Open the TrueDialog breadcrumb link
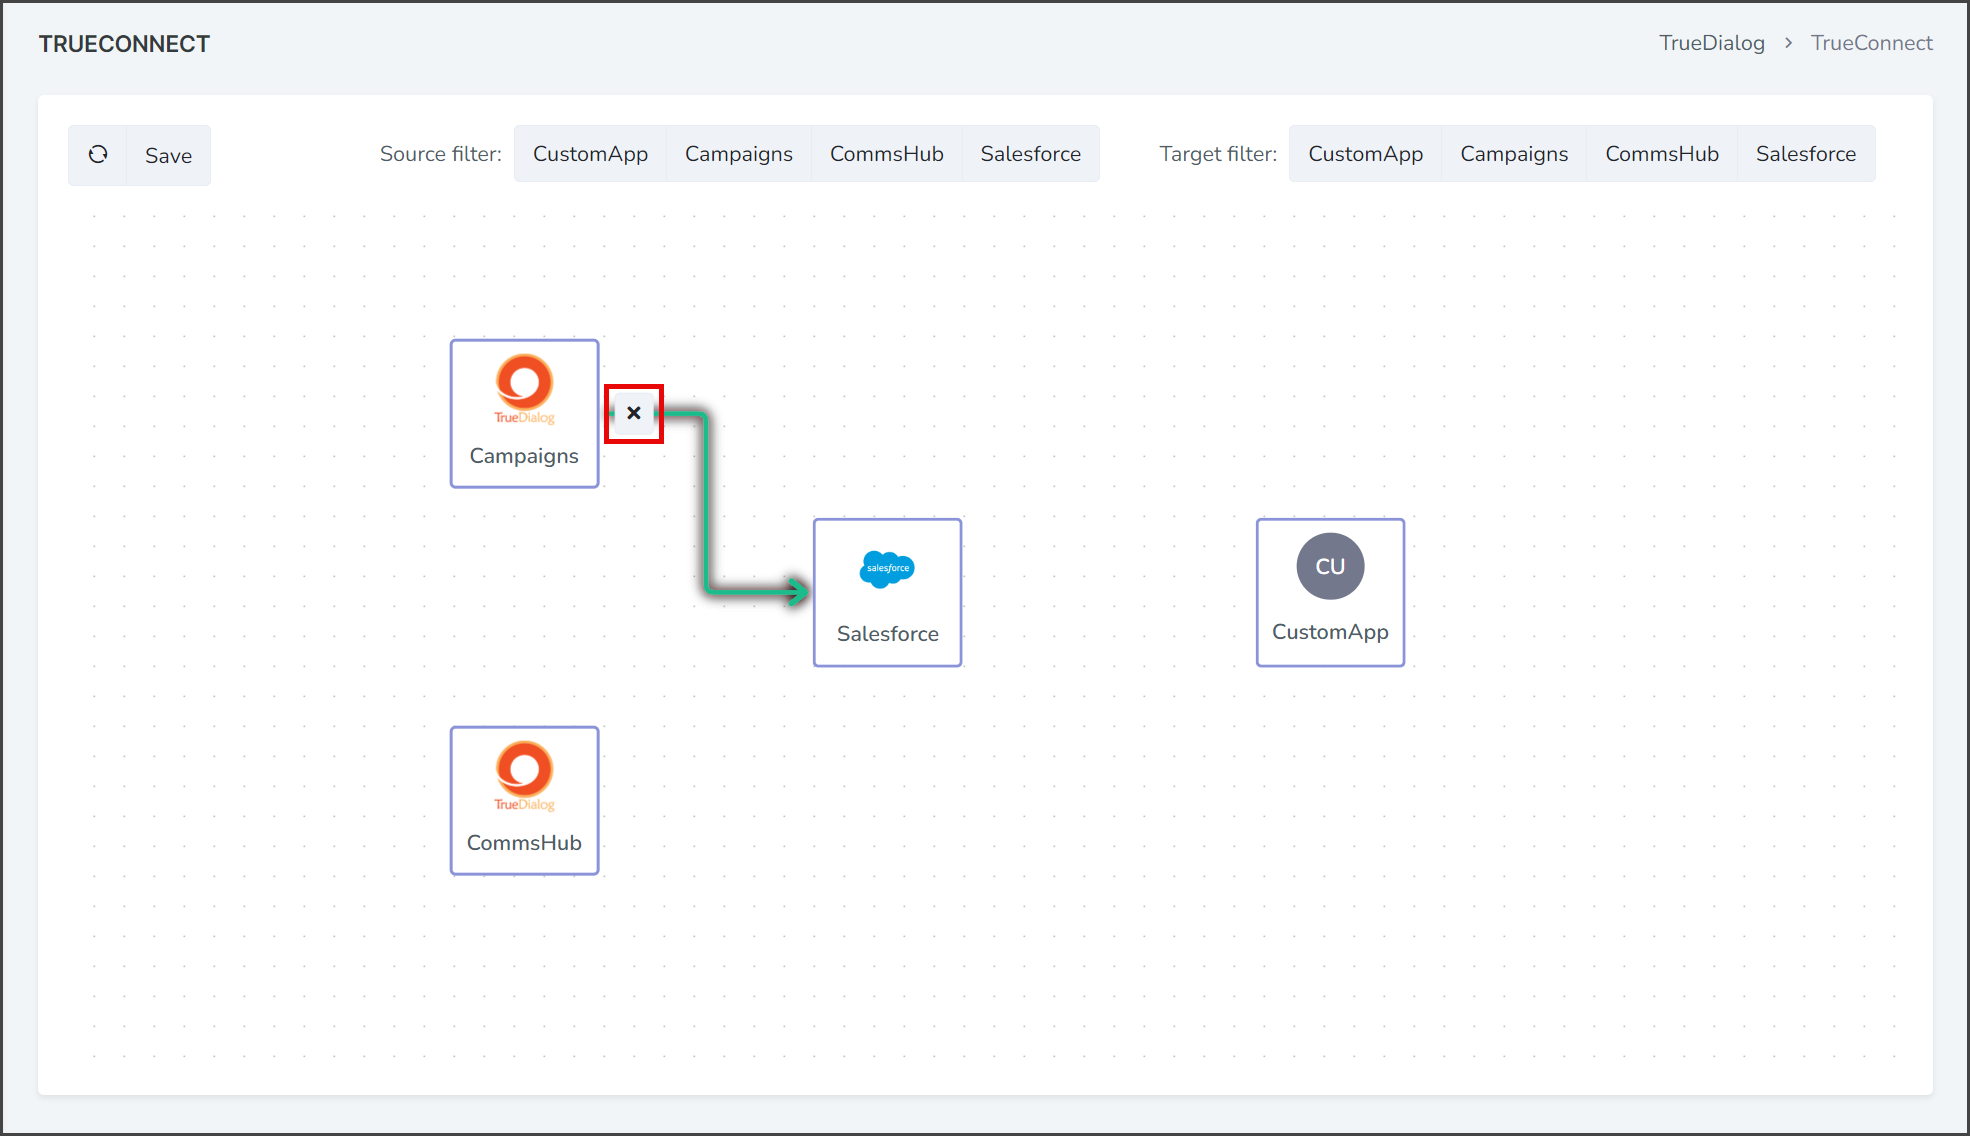 1712,43
